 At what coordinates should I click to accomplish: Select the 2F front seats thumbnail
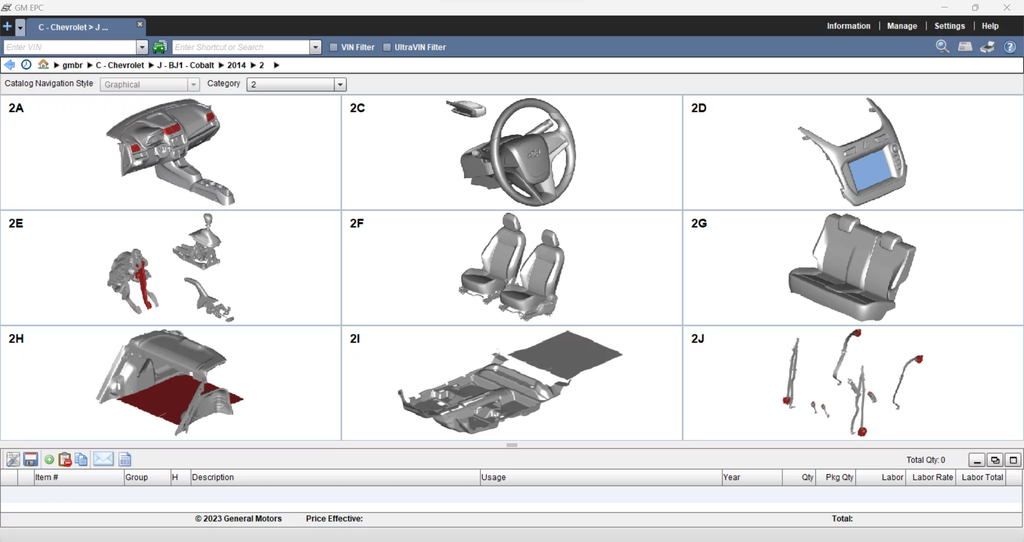click(x=511, y=268)
